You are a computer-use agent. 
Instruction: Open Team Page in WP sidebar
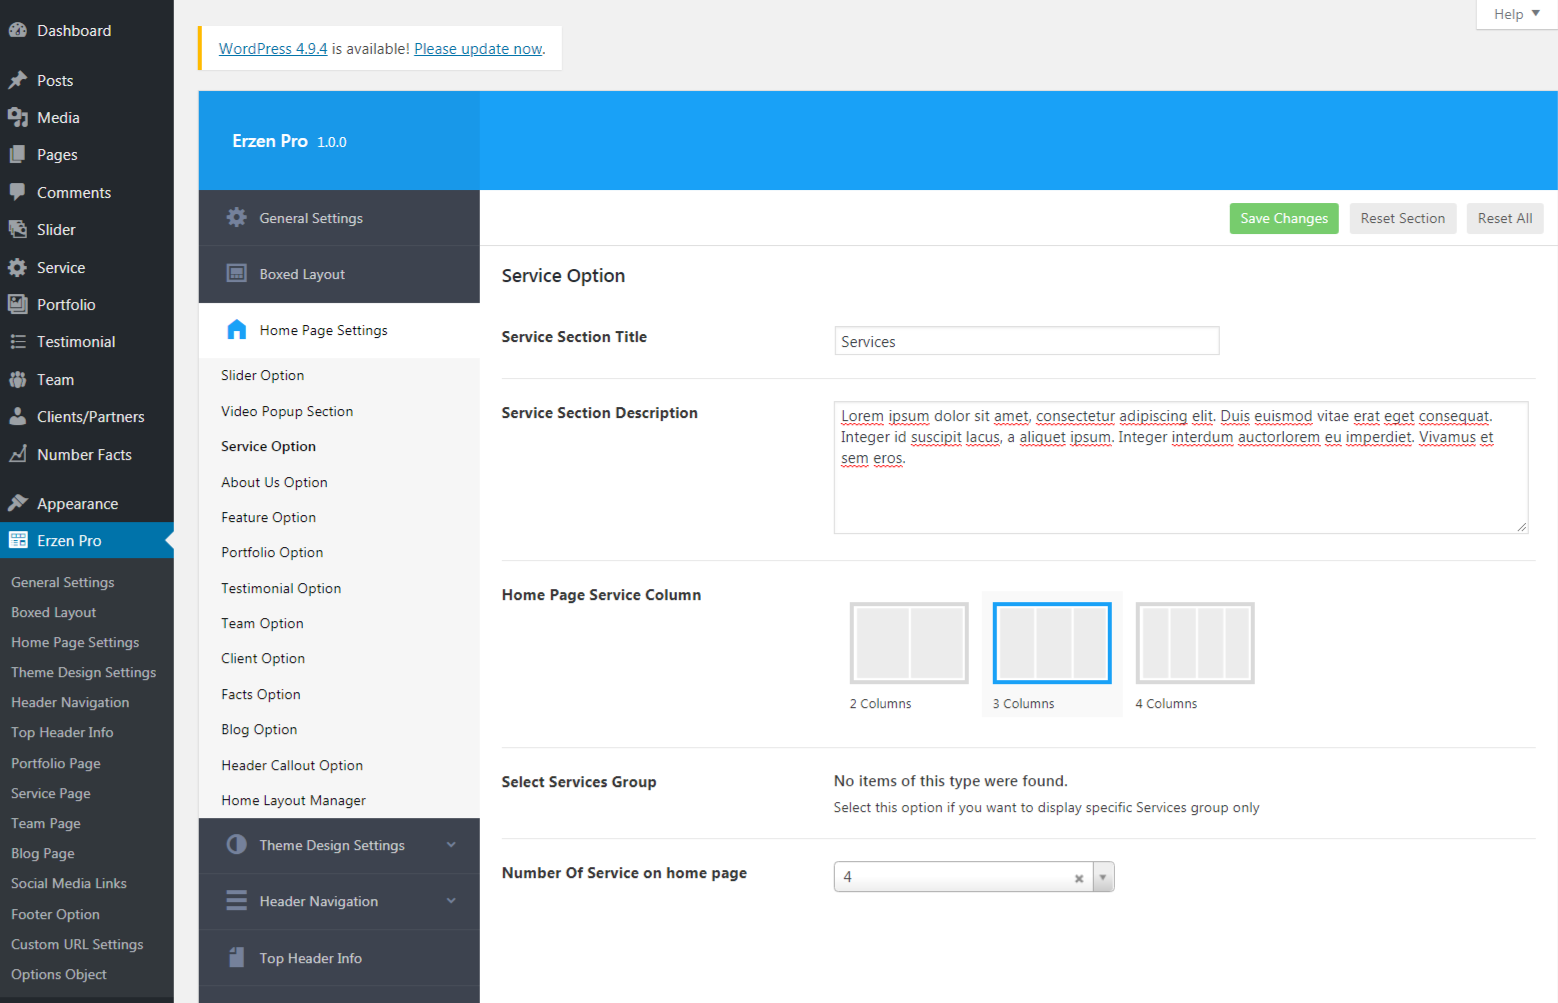[x=46, y=823]
